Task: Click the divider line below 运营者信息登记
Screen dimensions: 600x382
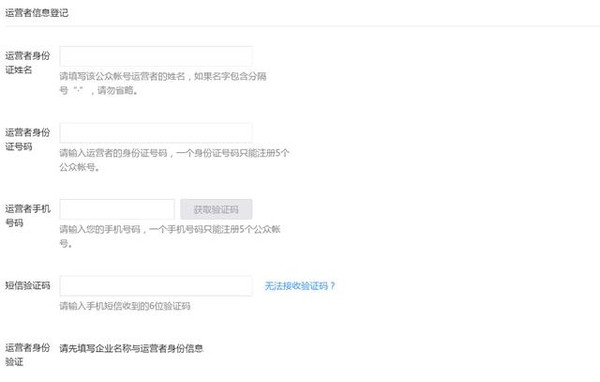Action: tap(302, 26)
